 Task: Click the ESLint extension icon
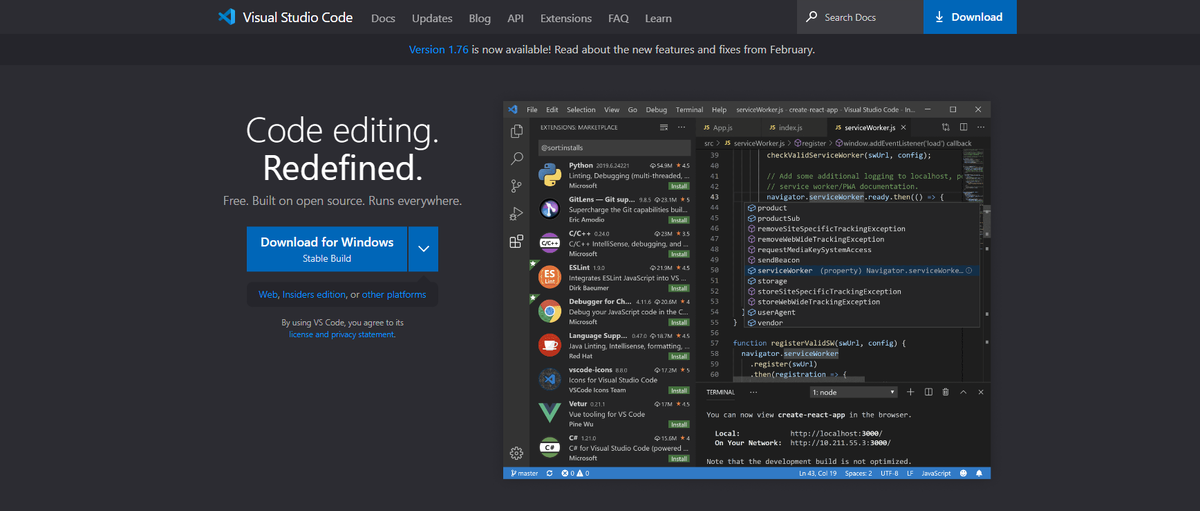coord(549,277)
